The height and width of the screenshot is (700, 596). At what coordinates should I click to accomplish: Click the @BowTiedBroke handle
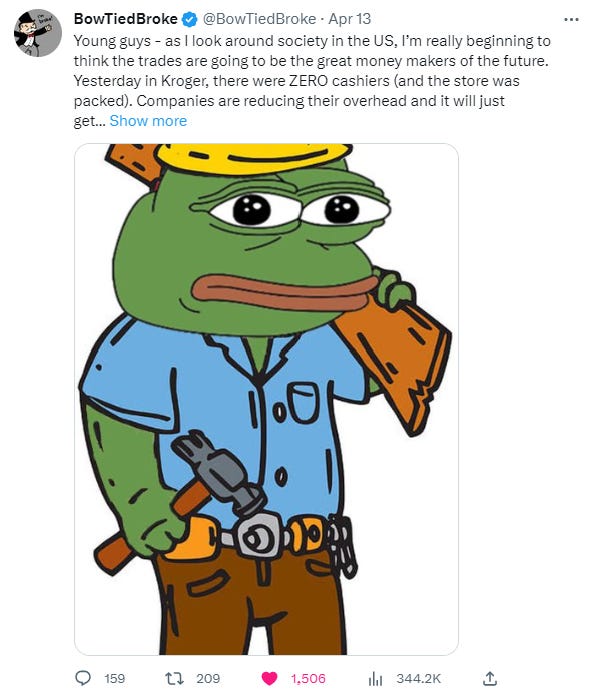[x=259, y=19]
